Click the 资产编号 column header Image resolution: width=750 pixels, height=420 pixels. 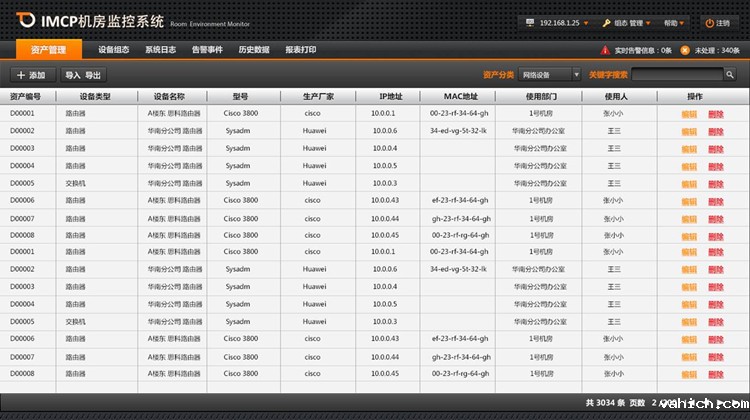click(26, 97)
